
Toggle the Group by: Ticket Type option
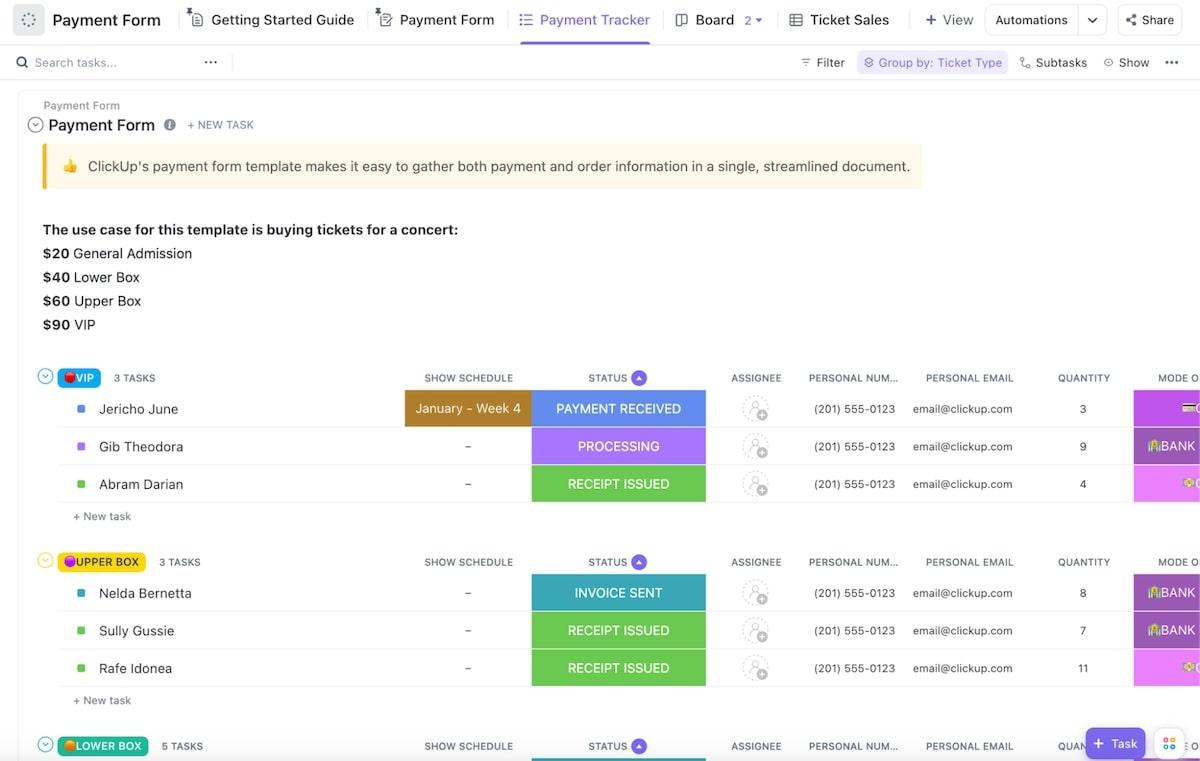(x=932, y=62)
